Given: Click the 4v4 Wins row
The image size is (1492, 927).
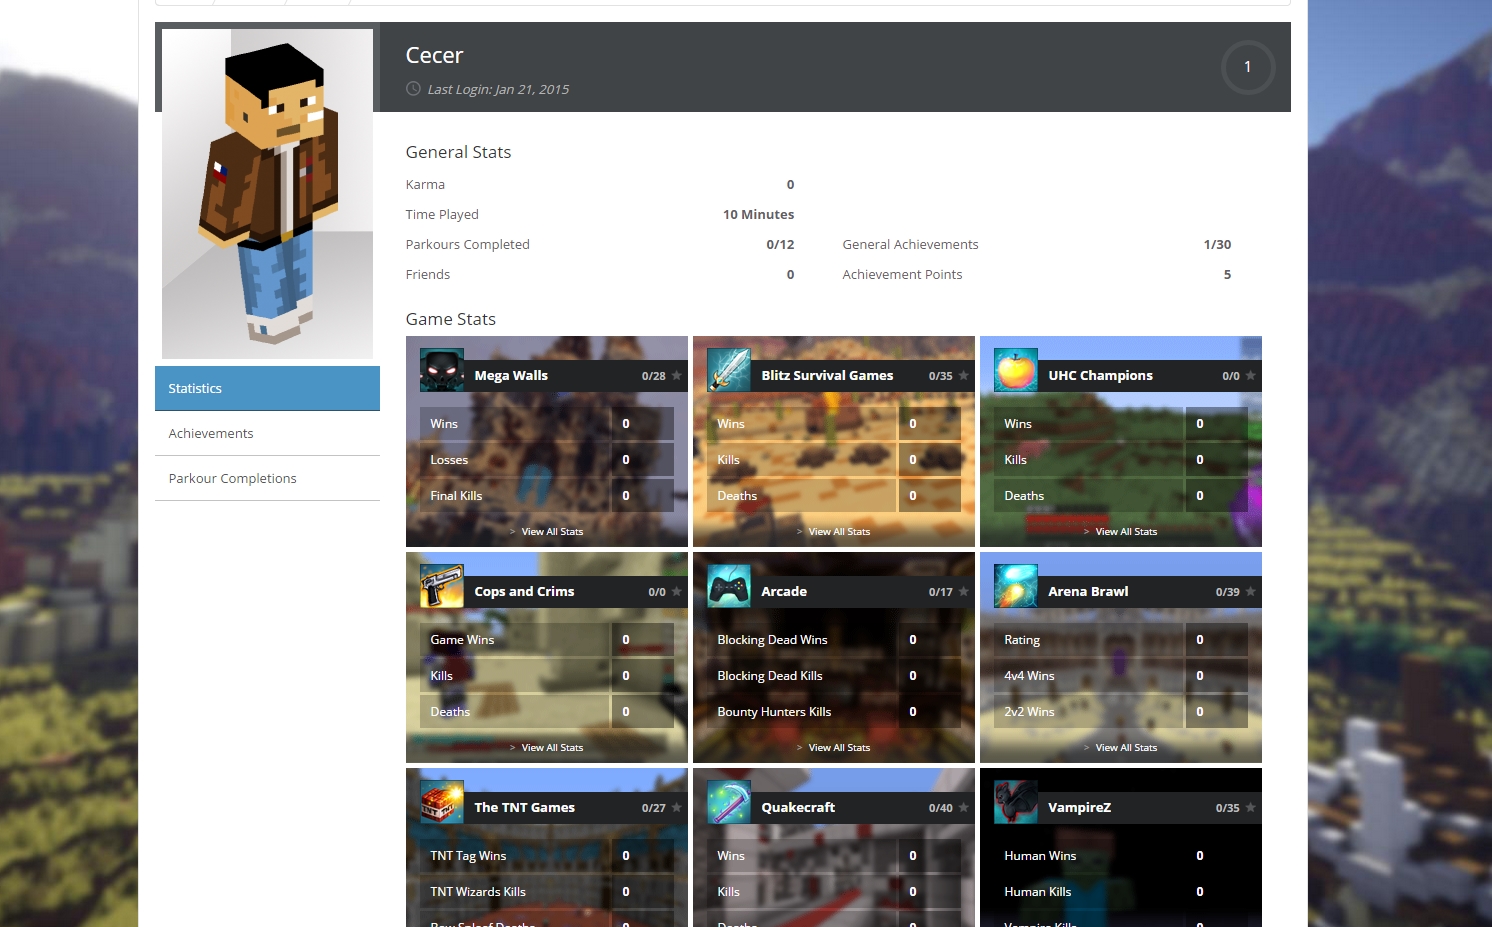Looking at the screenshot, I should [1120, 676].
